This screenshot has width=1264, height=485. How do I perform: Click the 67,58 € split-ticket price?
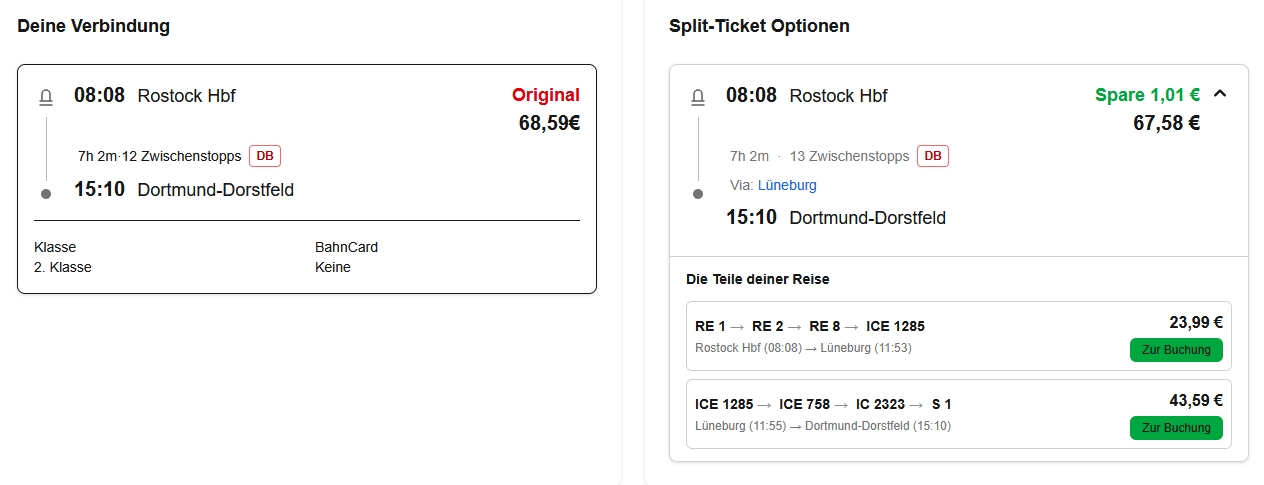[1166, 123]
